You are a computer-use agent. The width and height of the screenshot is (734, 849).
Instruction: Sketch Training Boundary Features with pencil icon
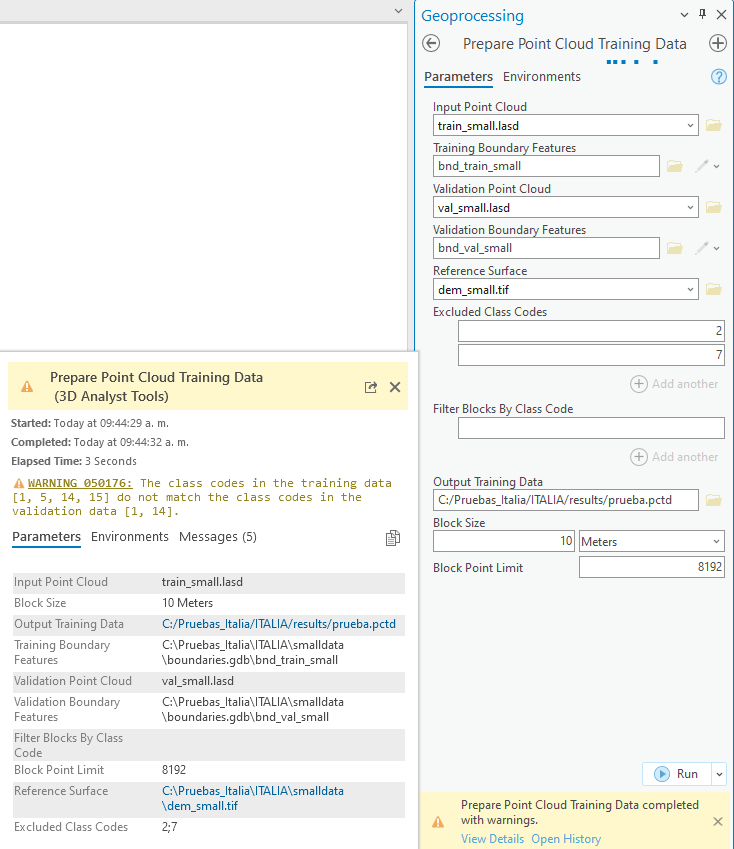click(702, 166)
